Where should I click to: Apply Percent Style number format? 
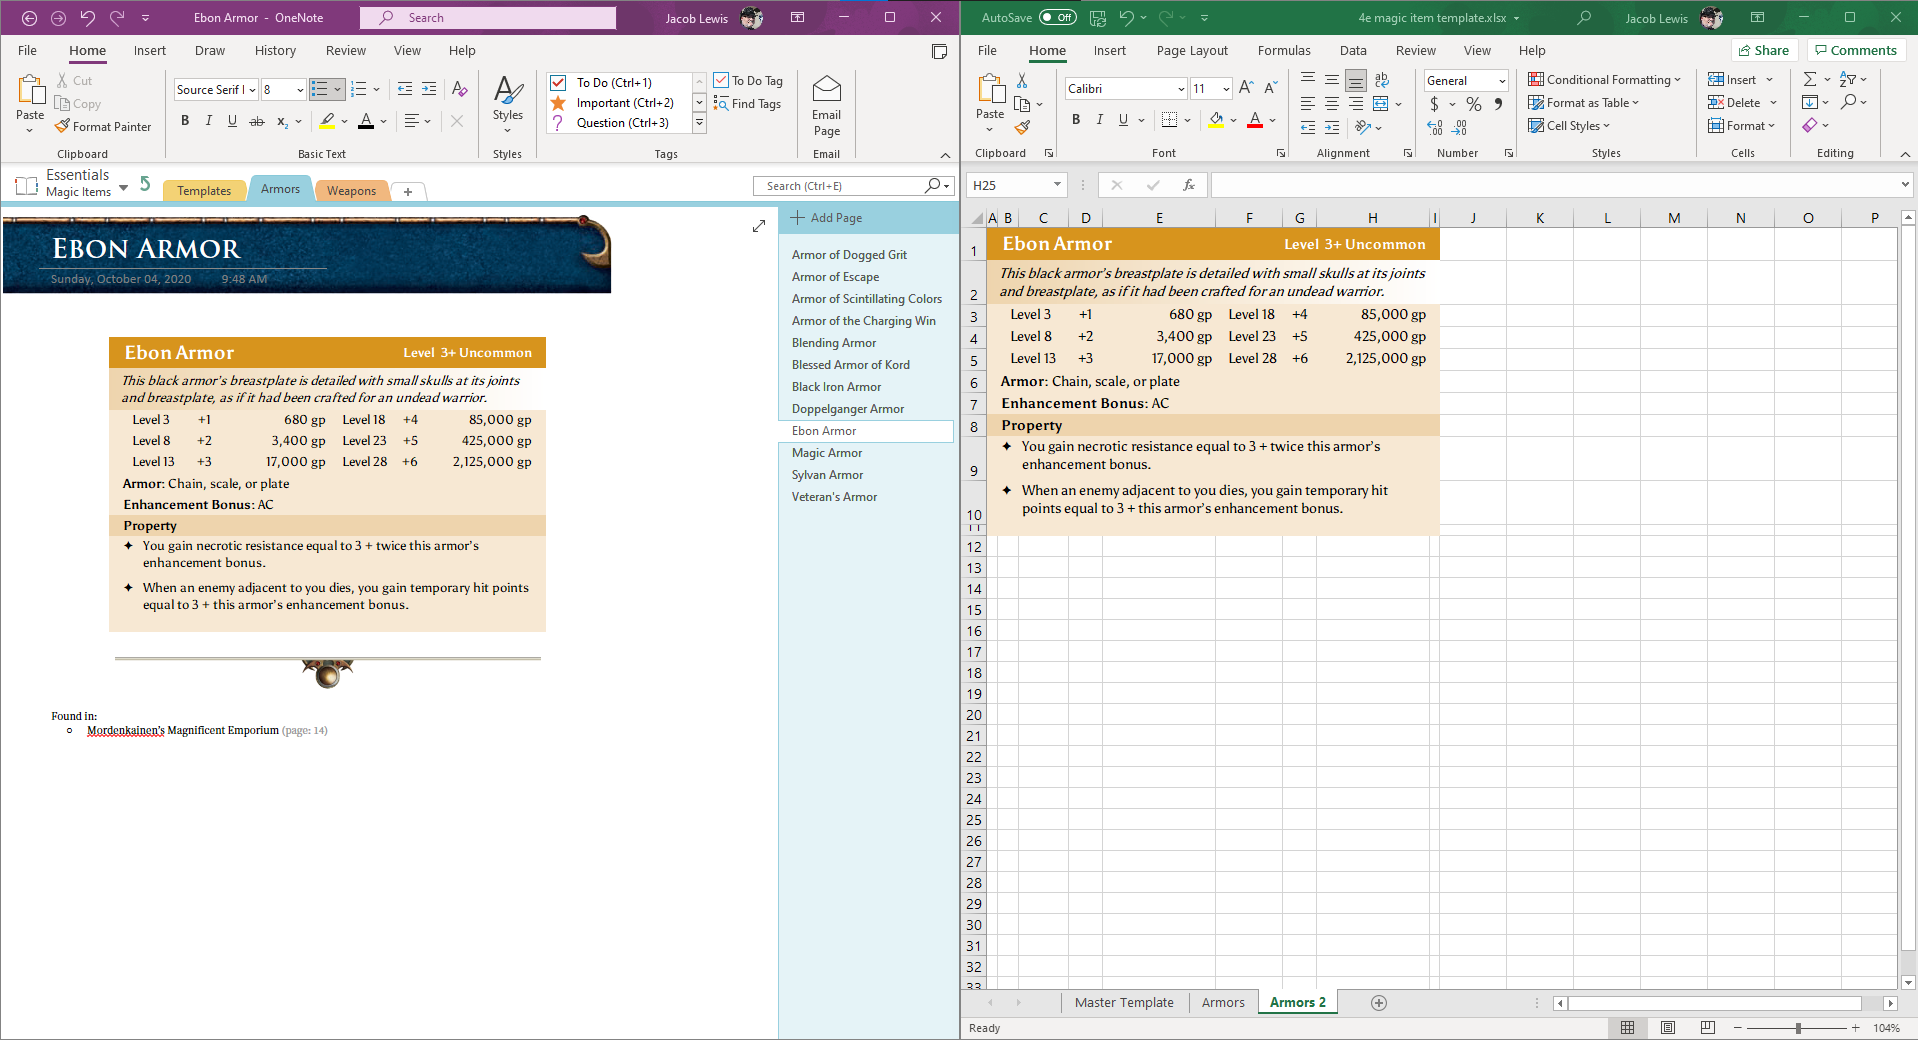click(1472, 103)
